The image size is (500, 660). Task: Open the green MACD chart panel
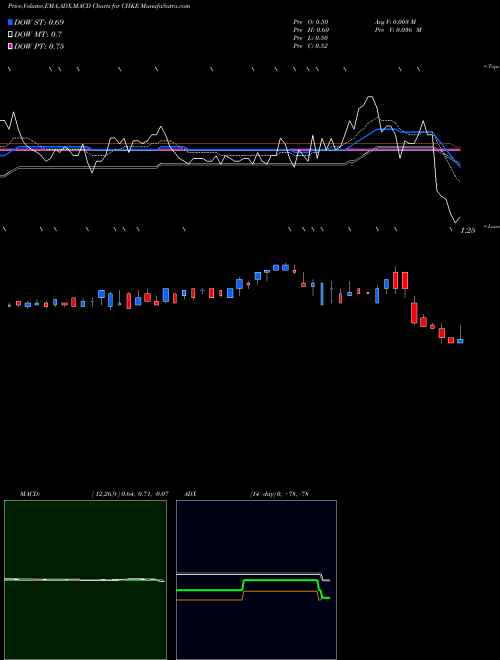pyautogui.click(x=85, y=580)
